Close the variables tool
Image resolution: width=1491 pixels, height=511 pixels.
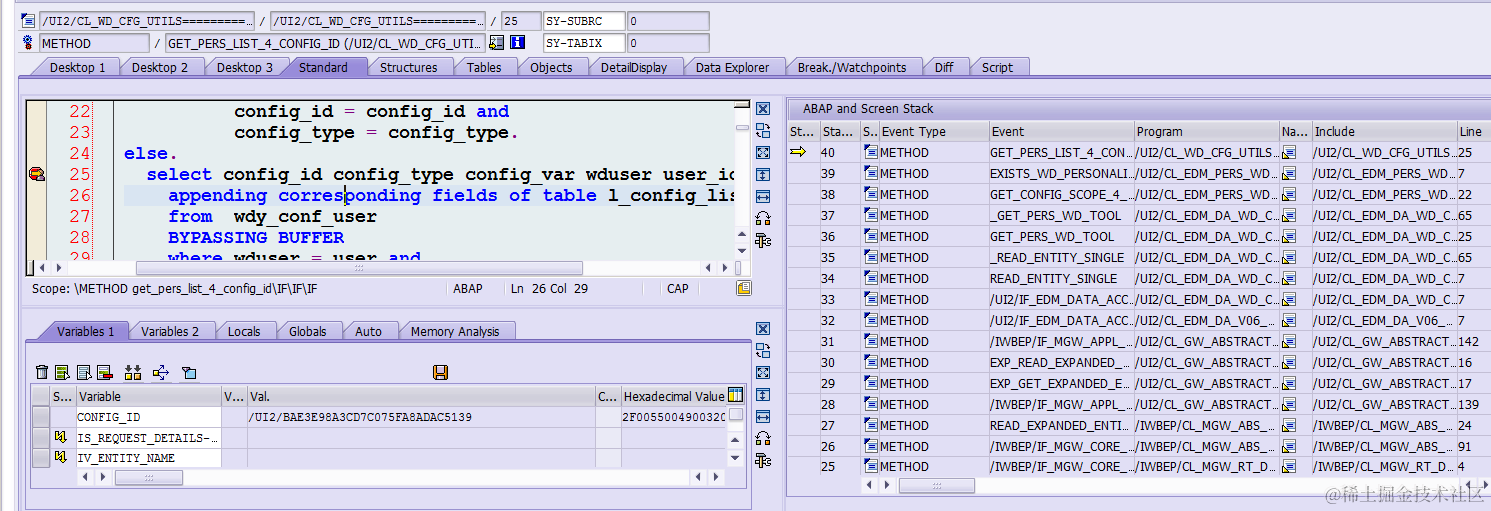tap(763, 329)
